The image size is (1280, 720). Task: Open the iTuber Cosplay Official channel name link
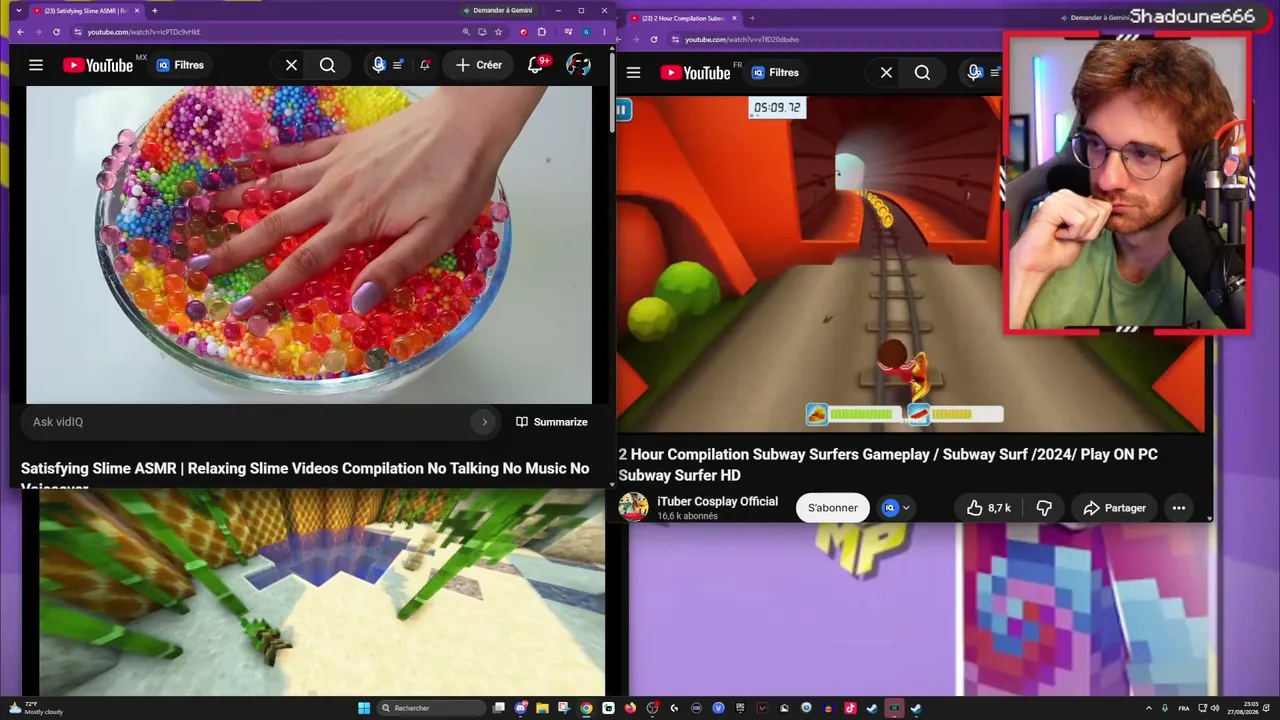[x=717, y=501]
